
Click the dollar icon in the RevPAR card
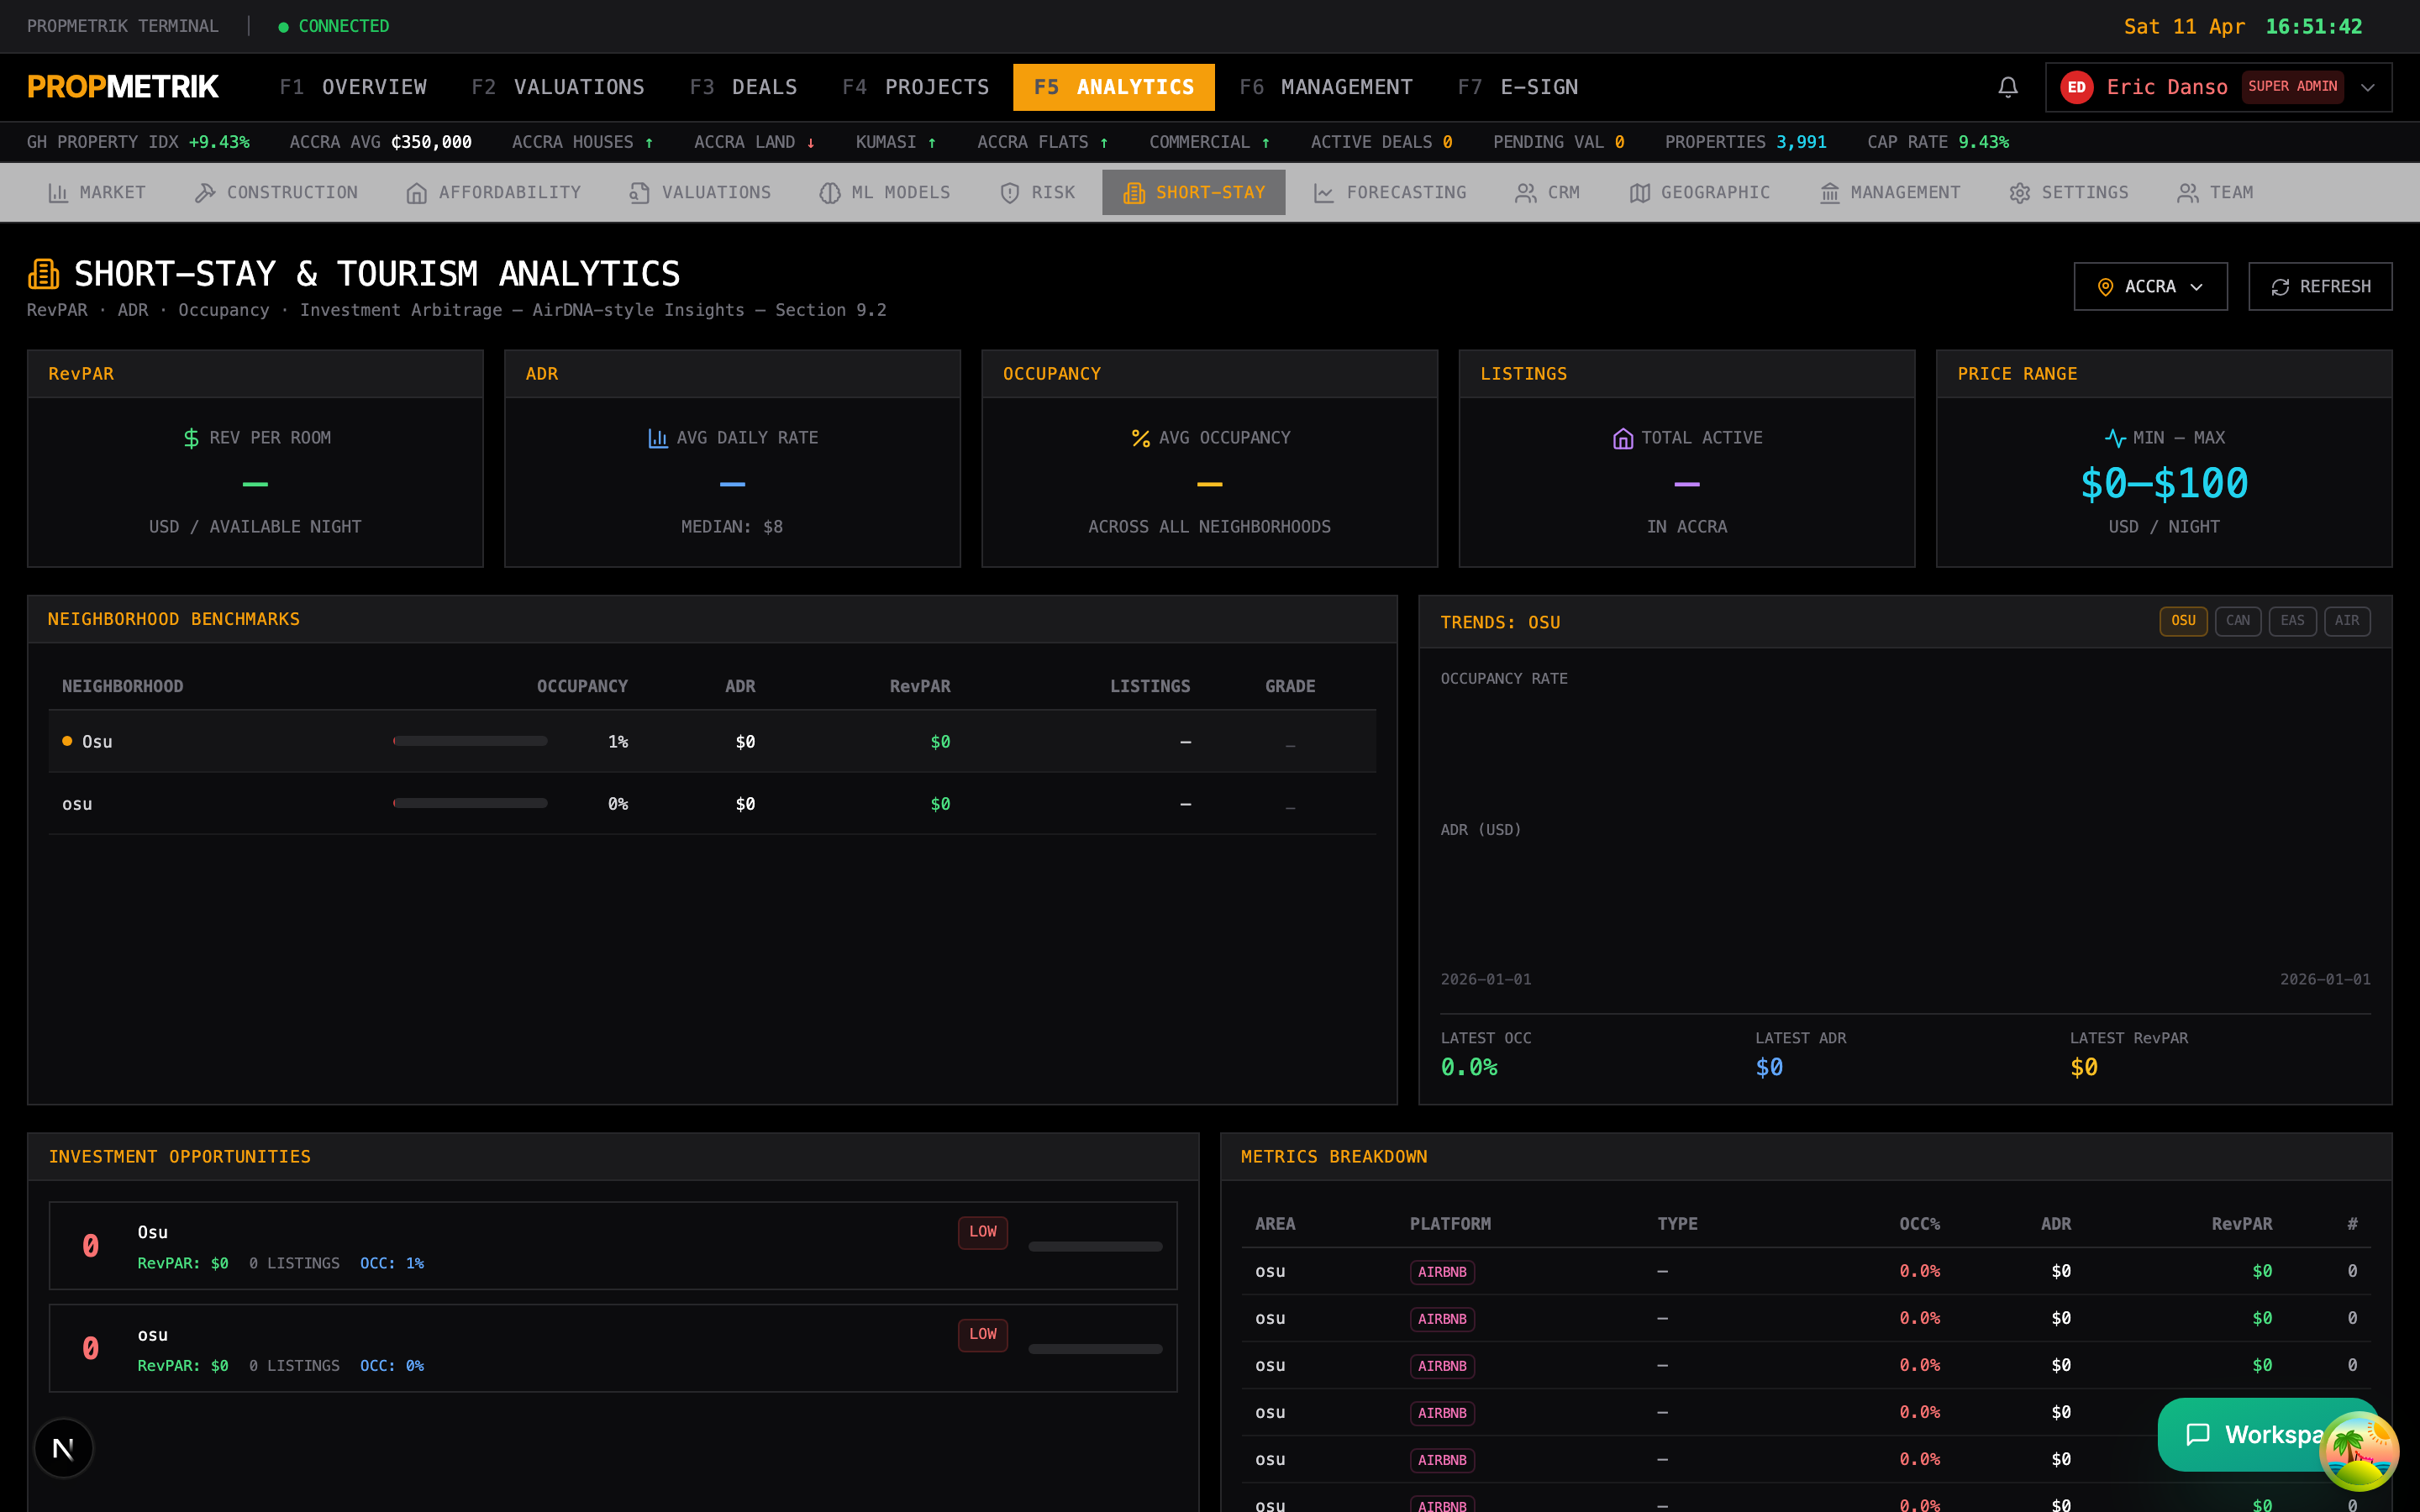click(x=191, y=438)
